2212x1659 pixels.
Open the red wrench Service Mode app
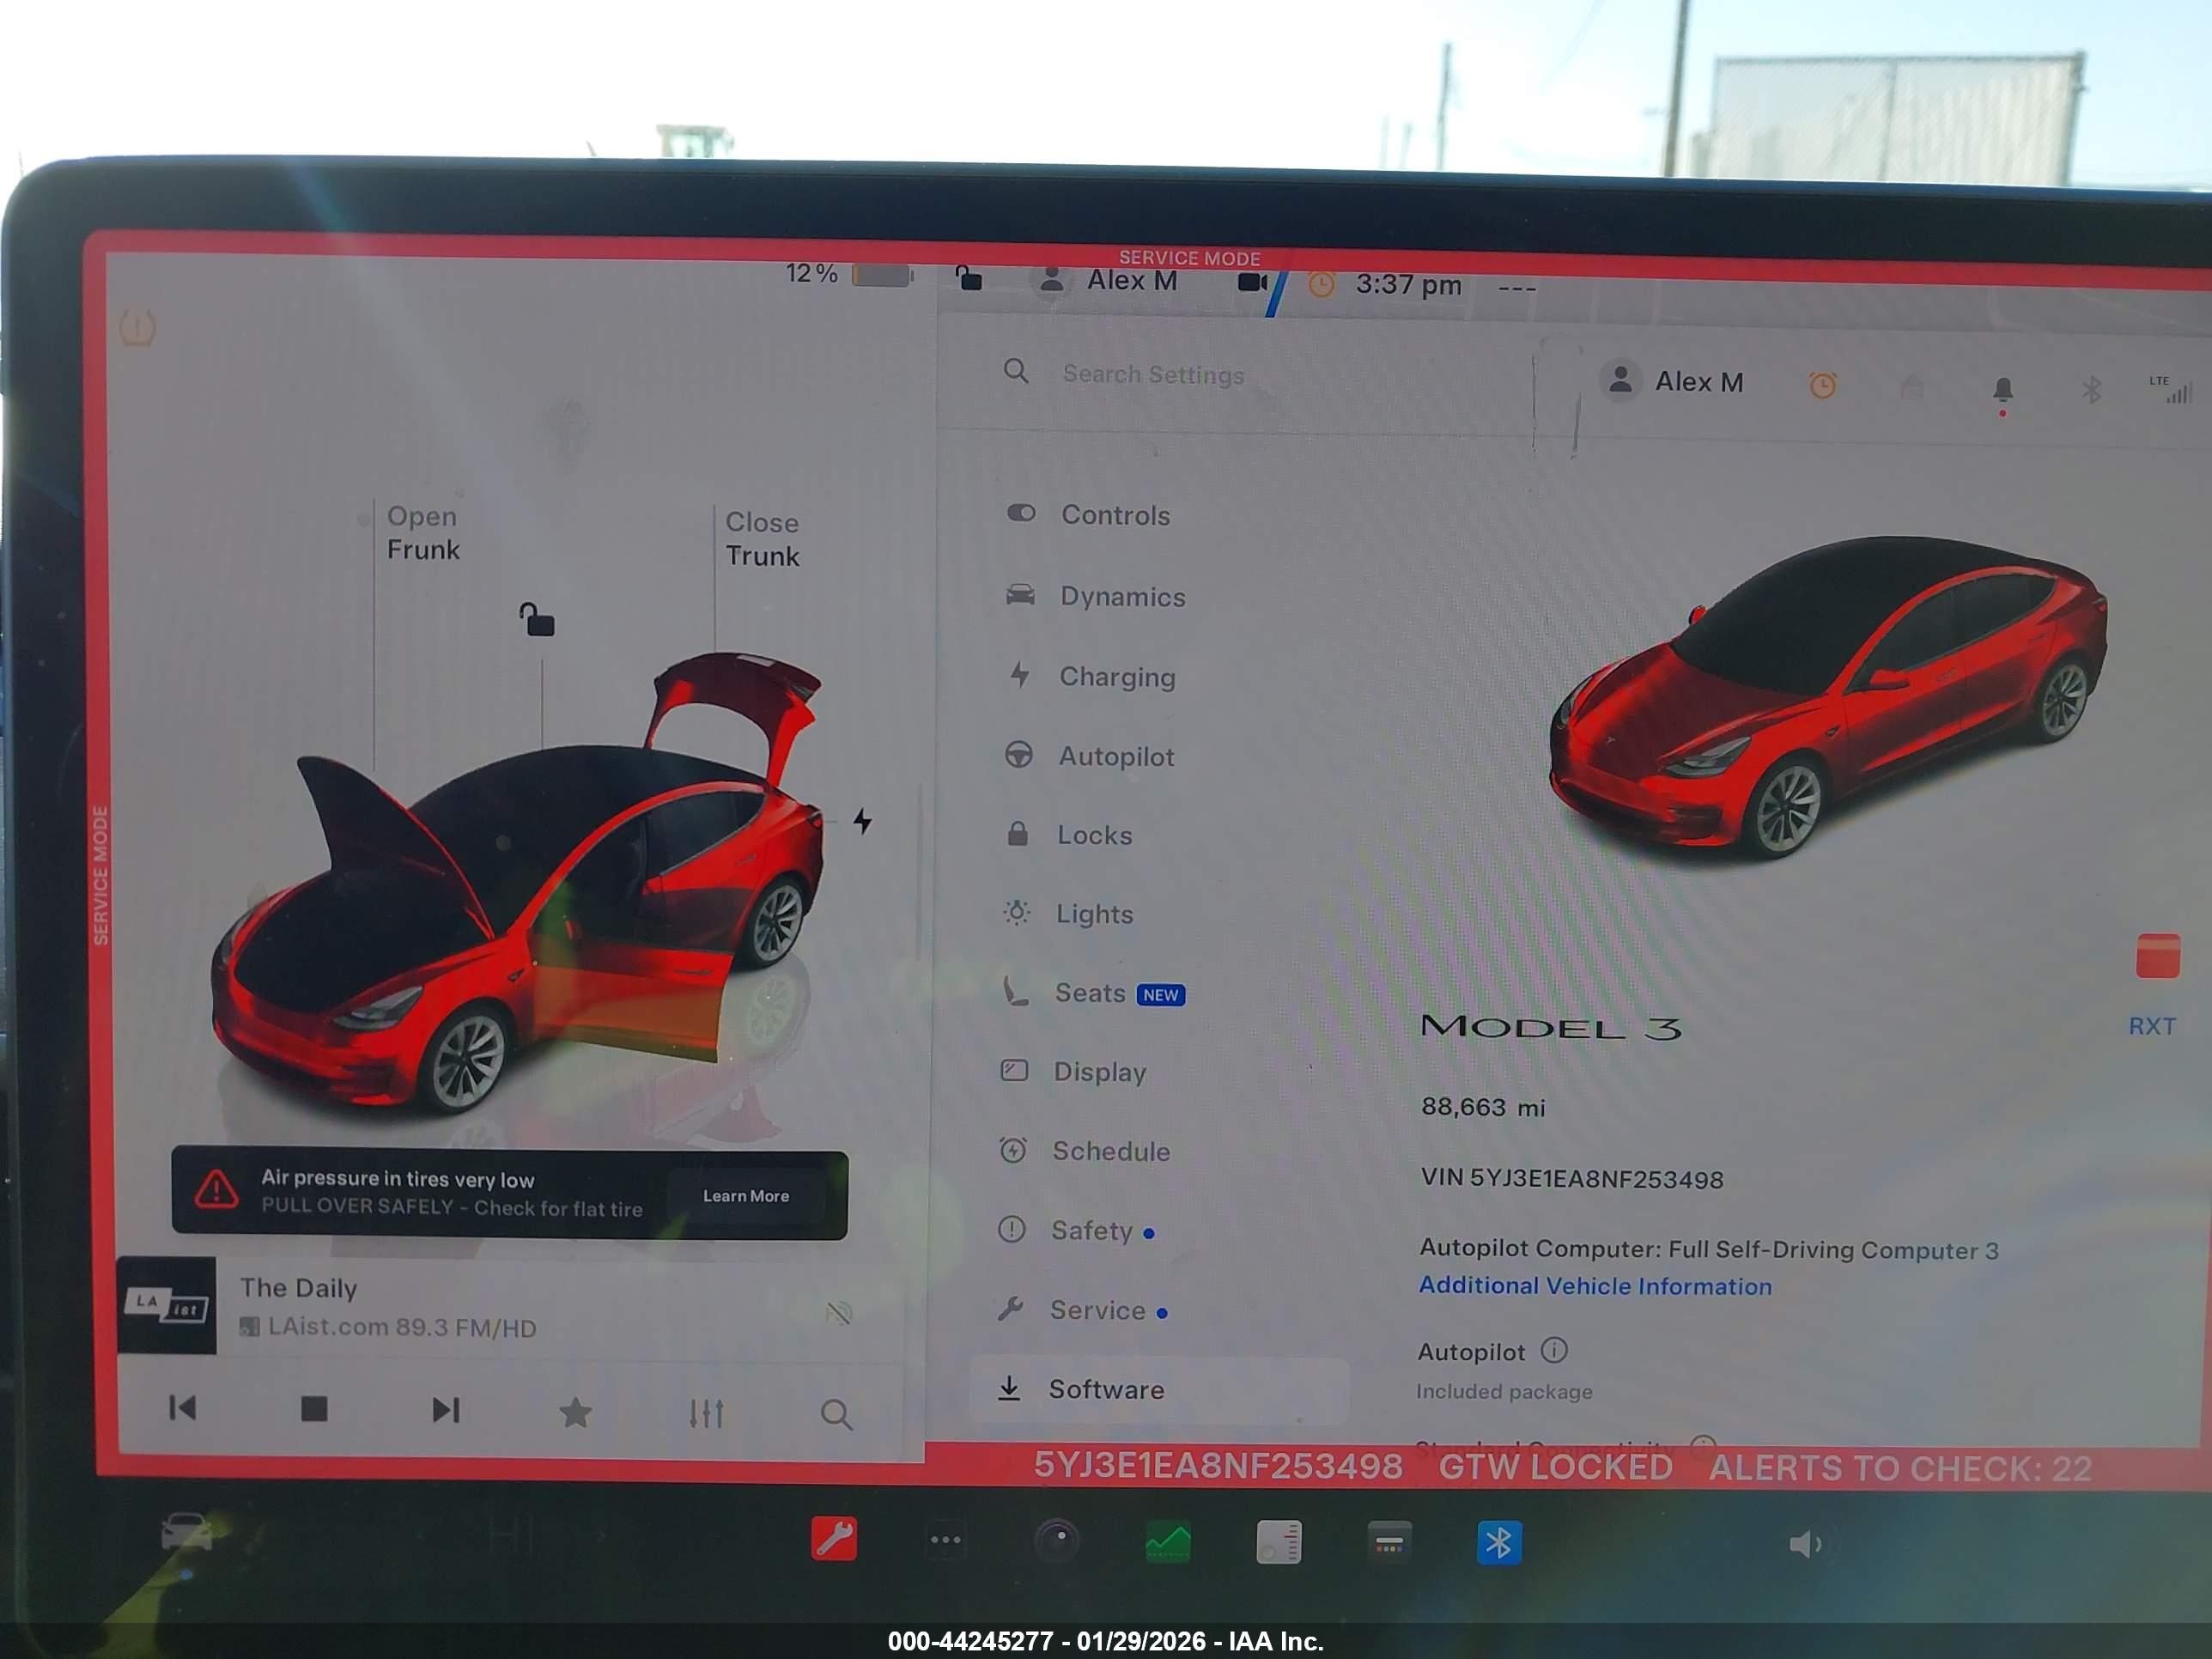pos(834,1539)
